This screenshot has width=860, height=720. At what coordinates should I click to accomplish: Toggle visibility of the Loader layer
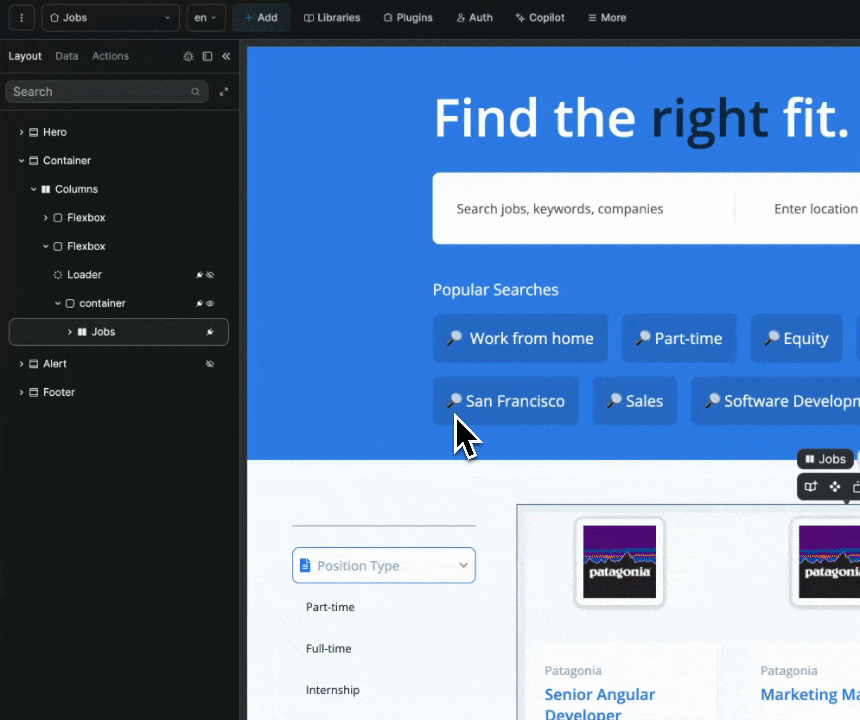[210, 275]
